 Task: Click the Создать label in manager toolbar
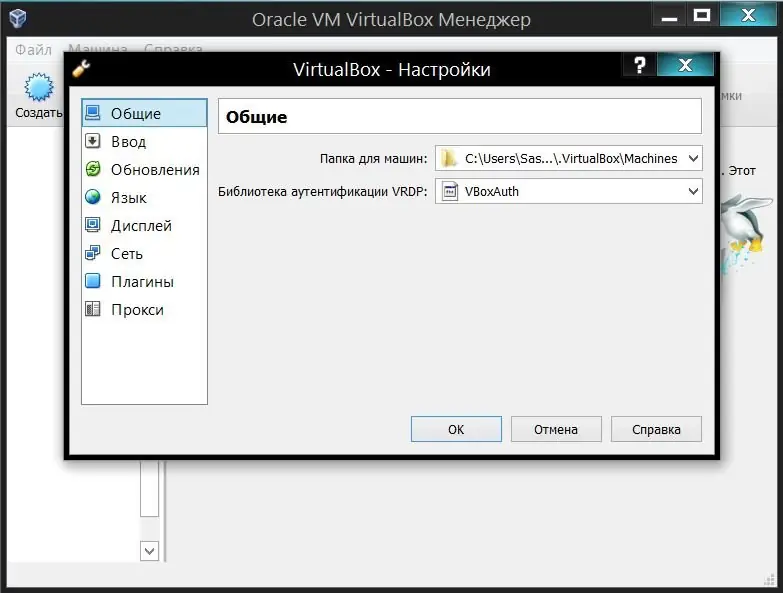point(38,113)
